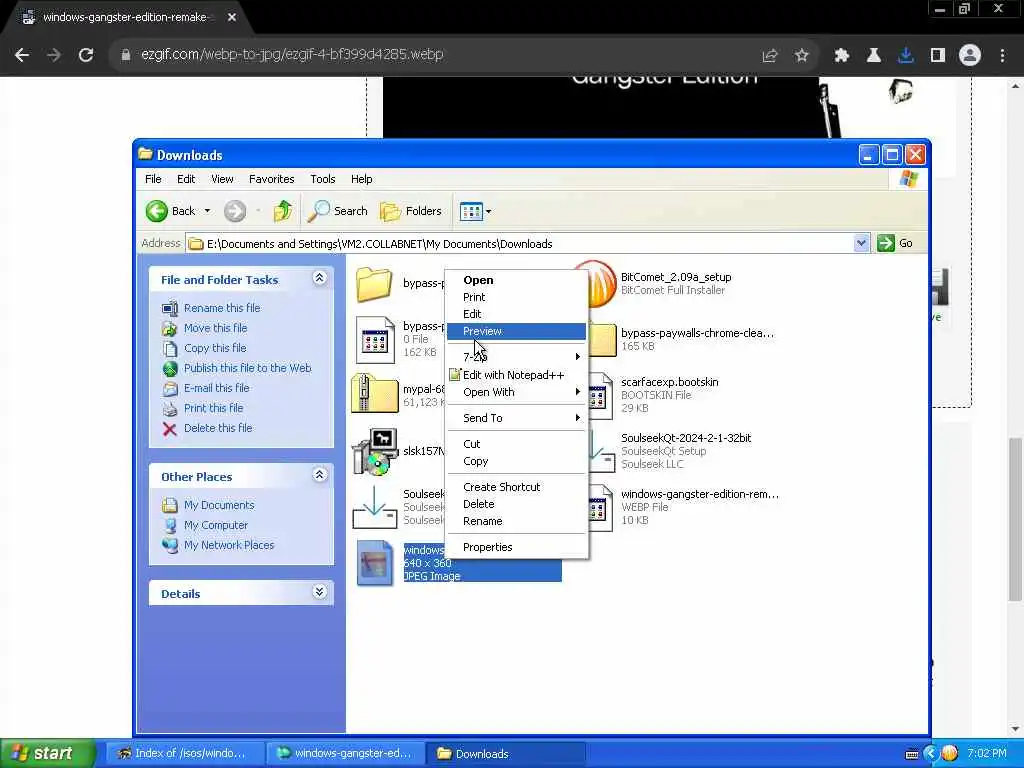
Task: Go to My Computer in Other Places
Action: (x=216, y=525)
